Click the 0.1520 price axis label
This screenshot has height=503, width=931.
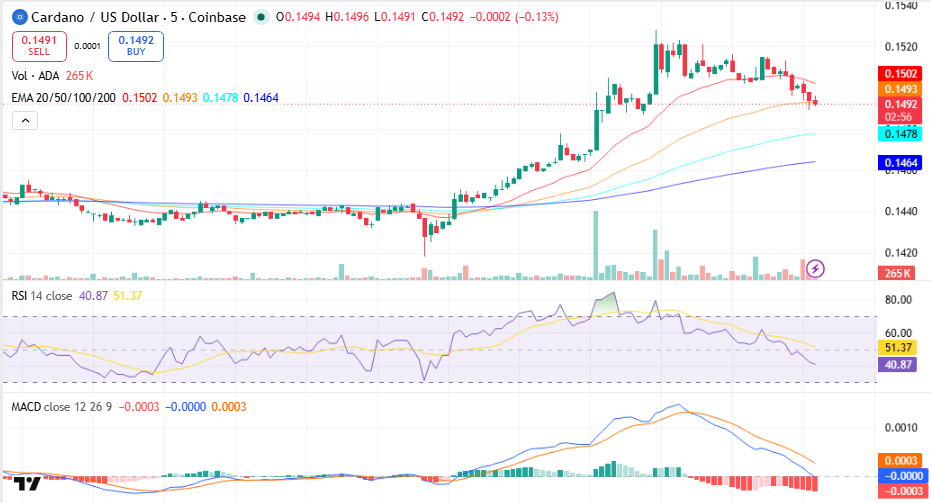[x=901, y=46]
